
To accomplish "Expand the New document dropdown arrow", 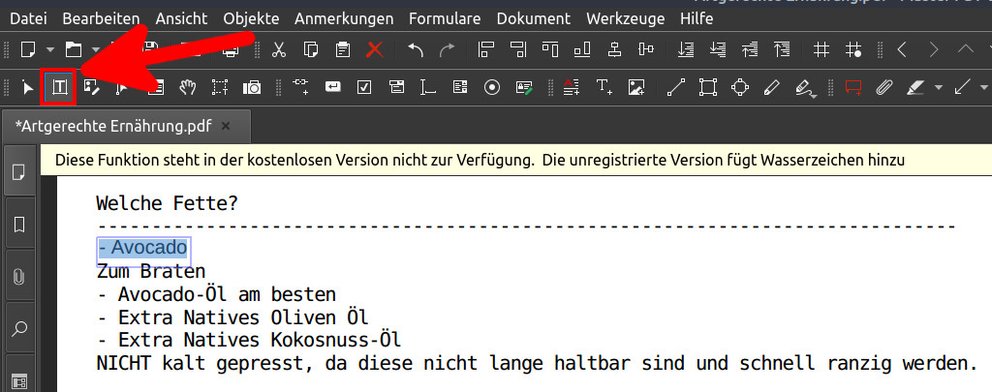I will coord(50,50).
